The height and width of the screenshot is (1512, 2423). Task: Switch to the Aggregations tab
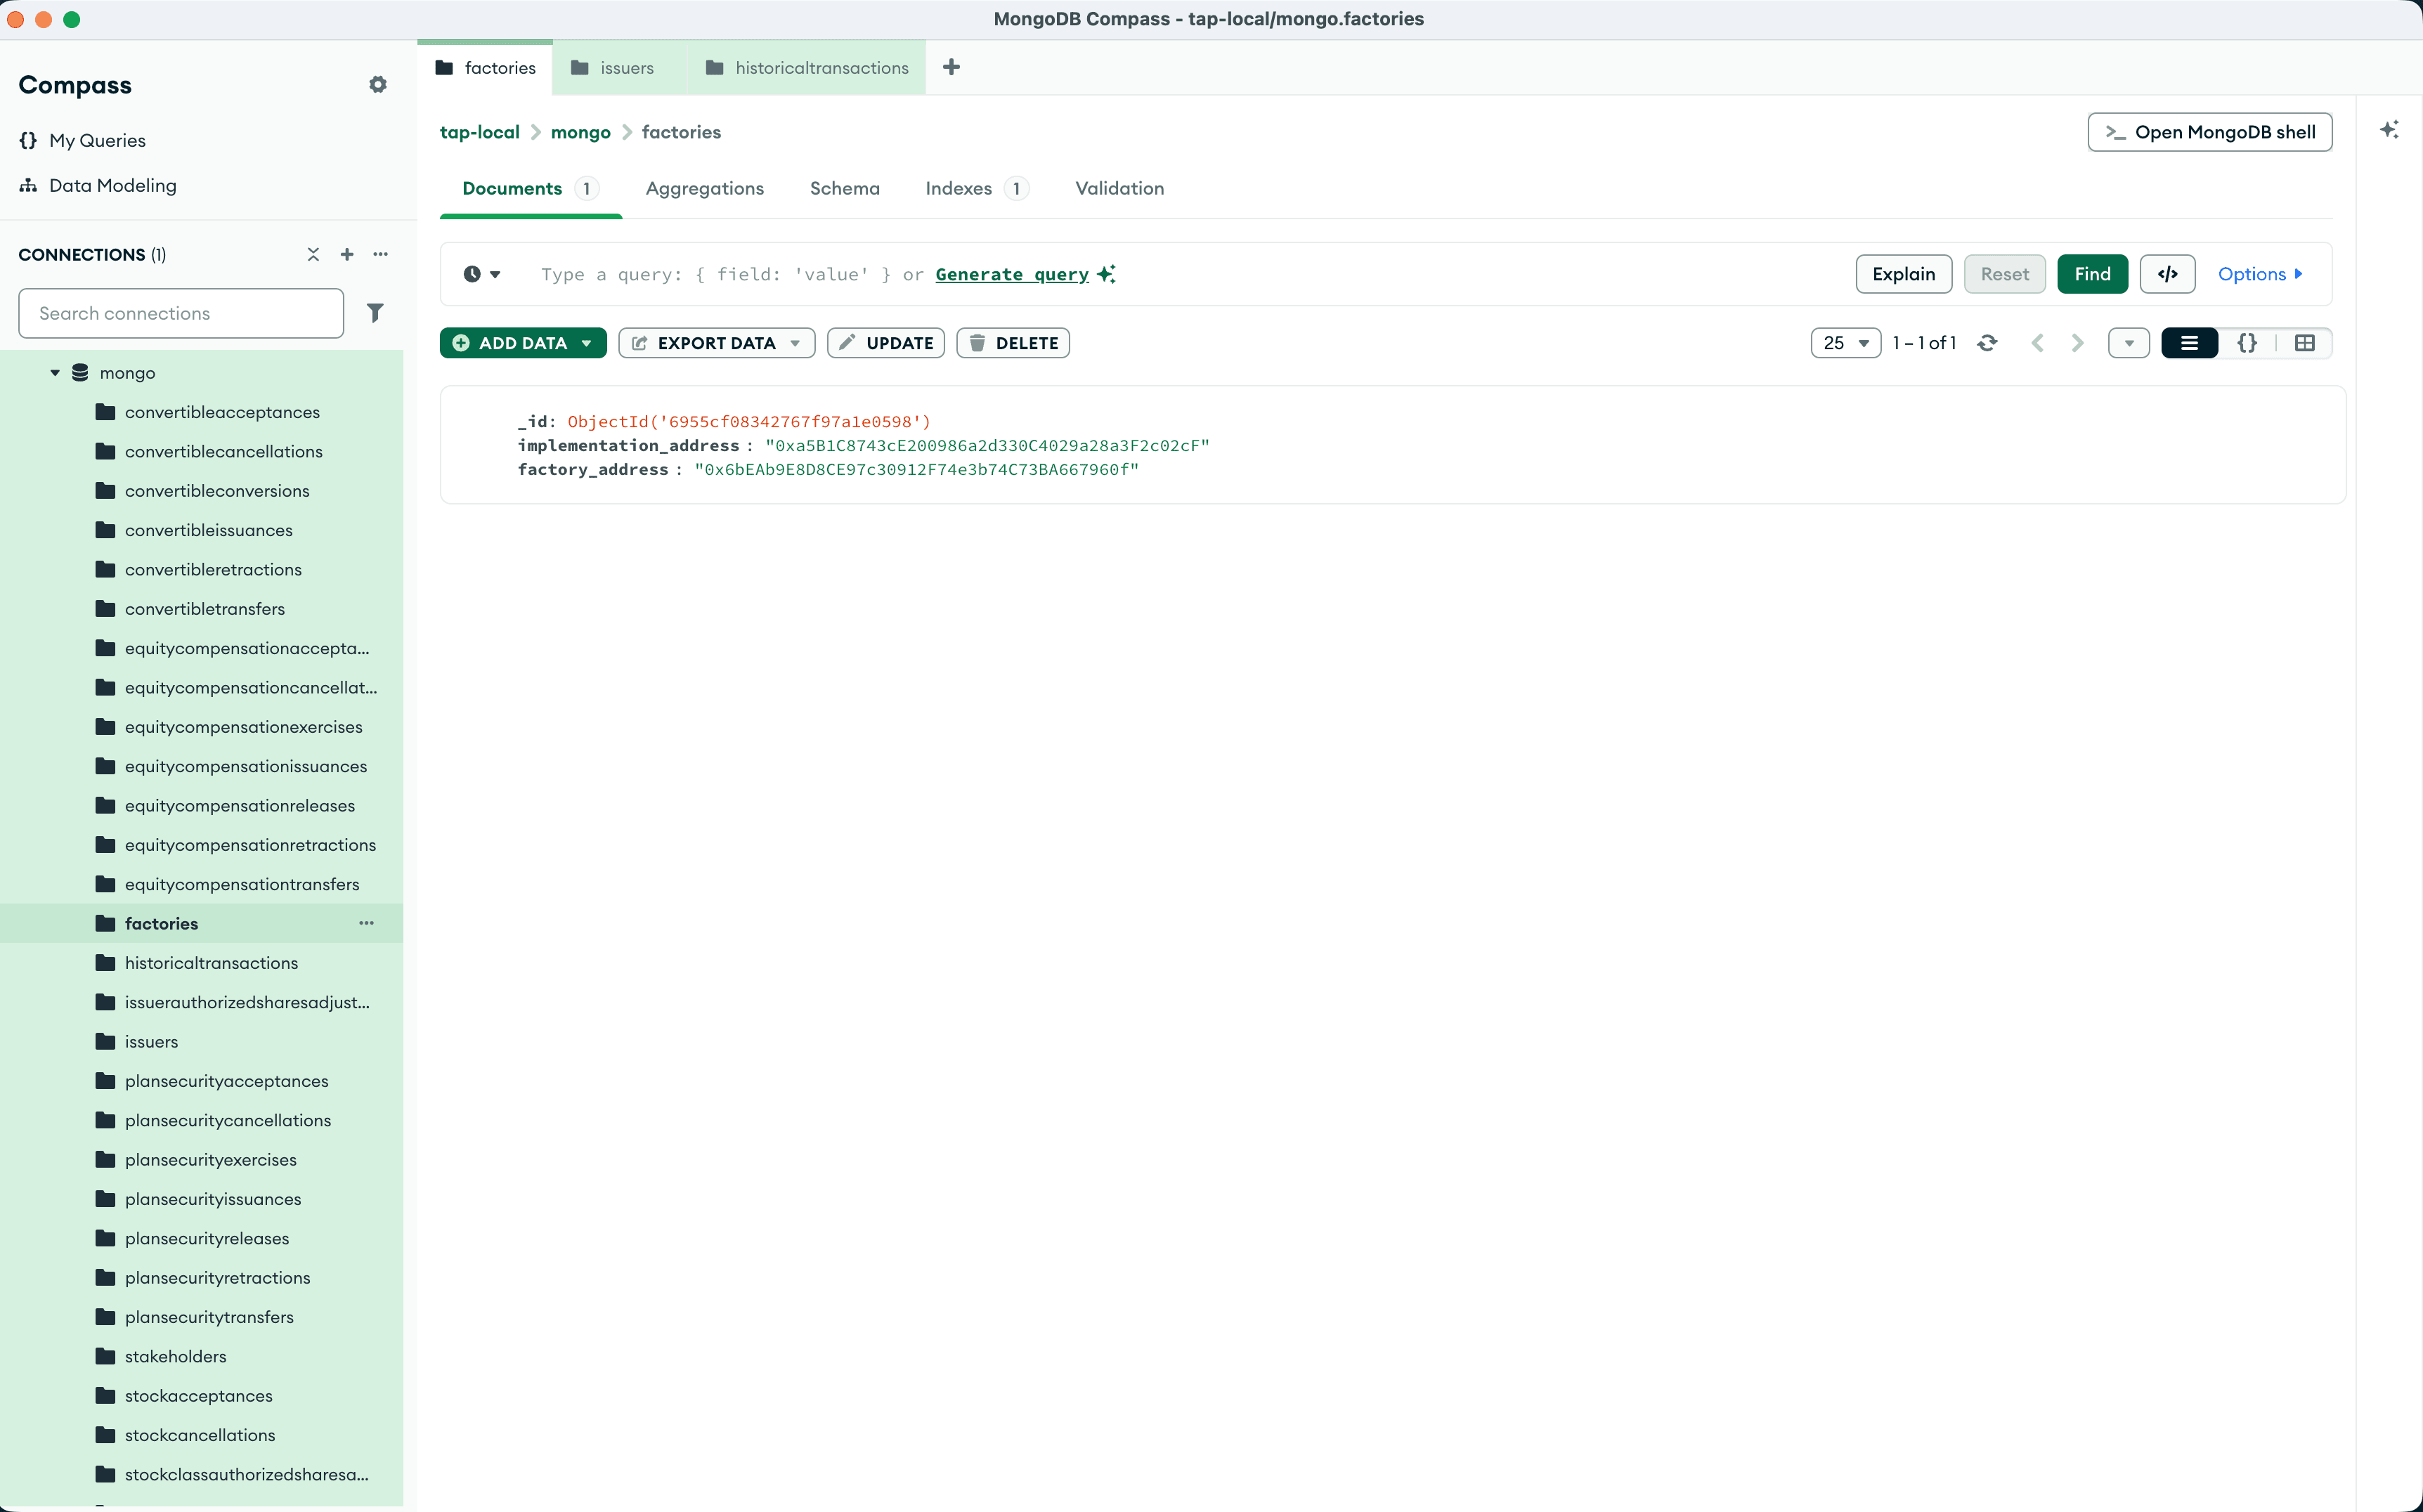tap(704, 188)
